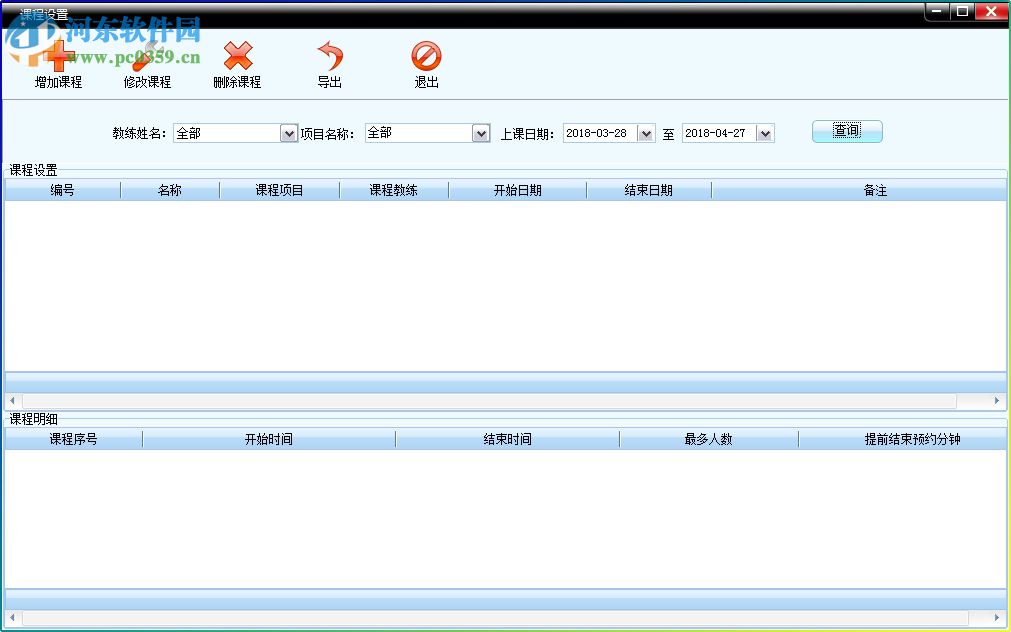This screenshot has width=1011, height=632.
Task: Click right arrow of course settings scrollbar
Action: click(x=996, y=401)
